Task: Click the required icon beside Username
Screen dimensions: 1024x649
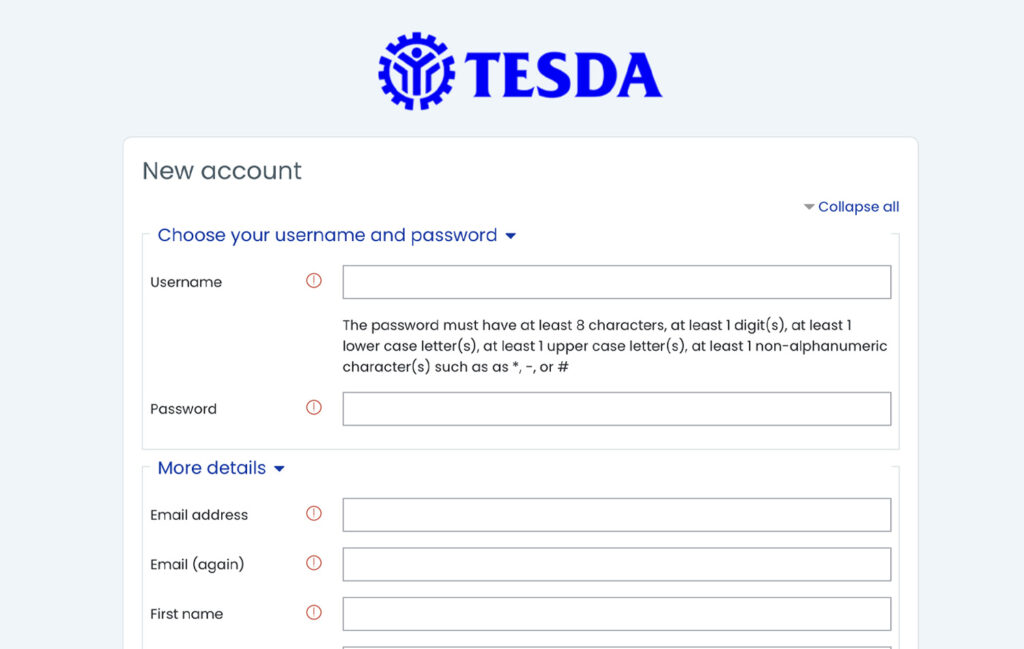Action: click(313, 281)
